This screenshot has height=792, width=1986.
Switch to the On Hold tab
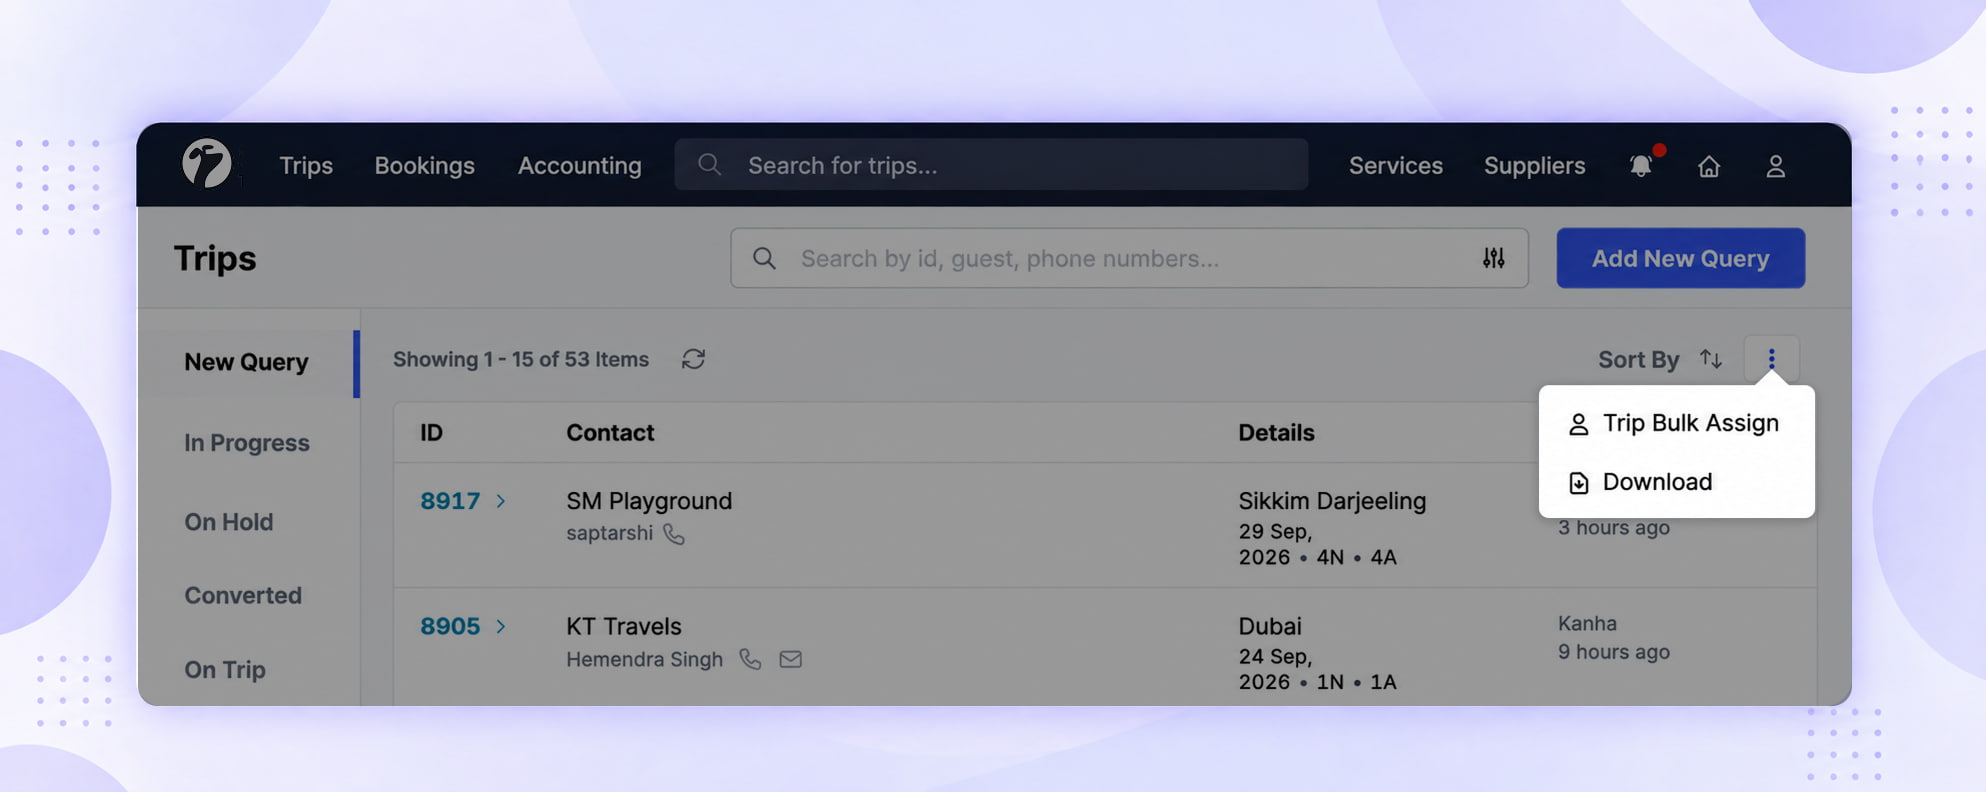click(228, 522)
